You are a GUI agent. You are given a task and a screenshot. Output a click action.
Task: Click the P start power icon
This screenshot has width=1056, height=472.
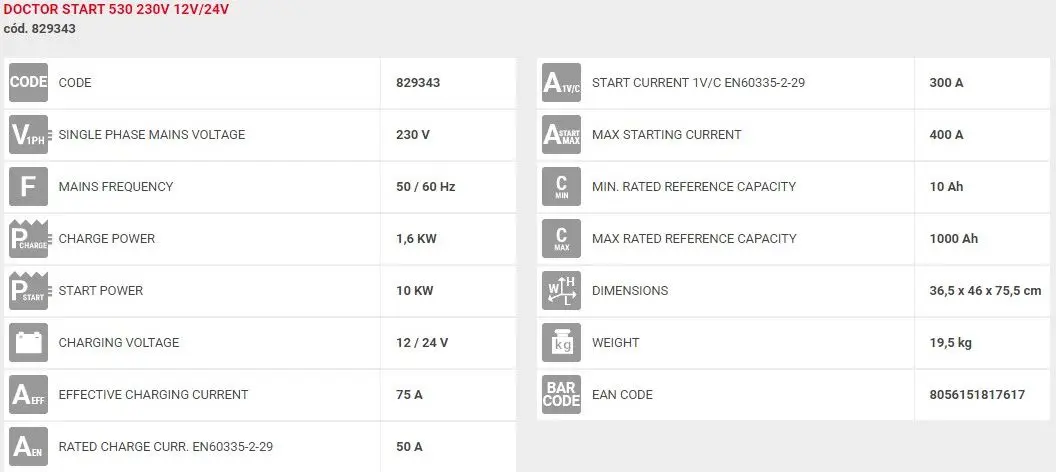pyautogui.click(x=28, y=290)
